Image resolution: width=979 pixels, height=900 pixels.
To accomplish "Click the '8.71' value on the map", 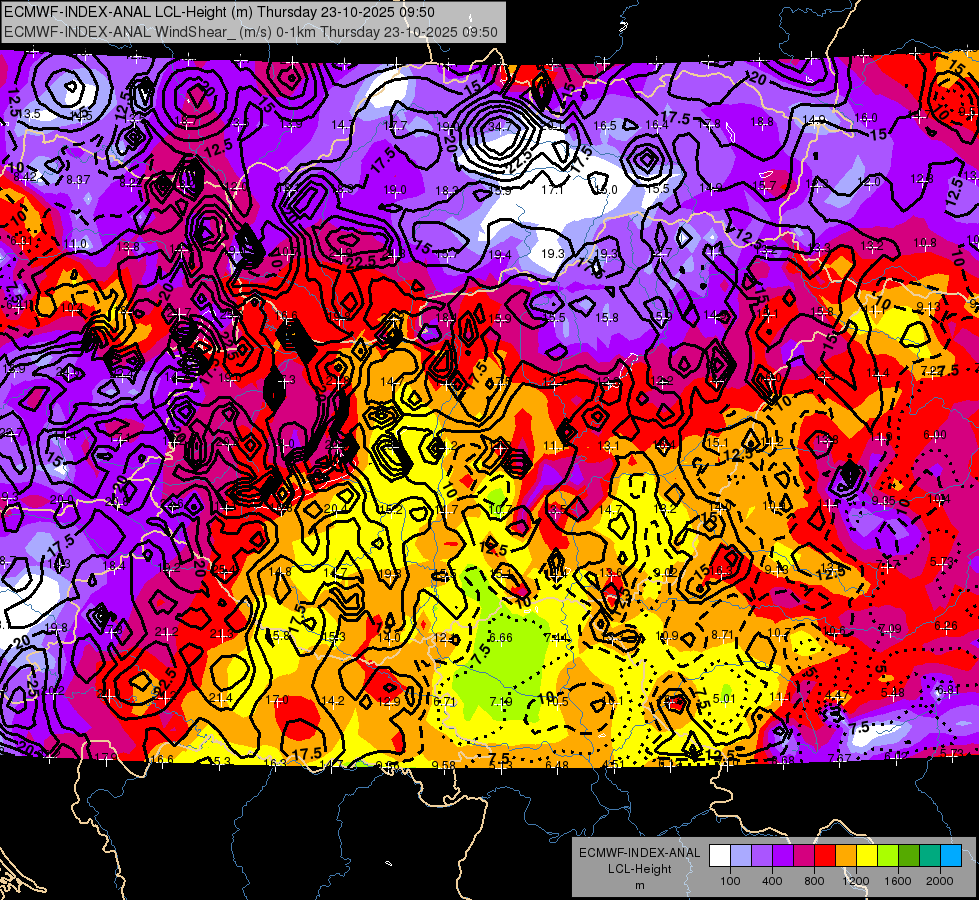I will 722,635.
